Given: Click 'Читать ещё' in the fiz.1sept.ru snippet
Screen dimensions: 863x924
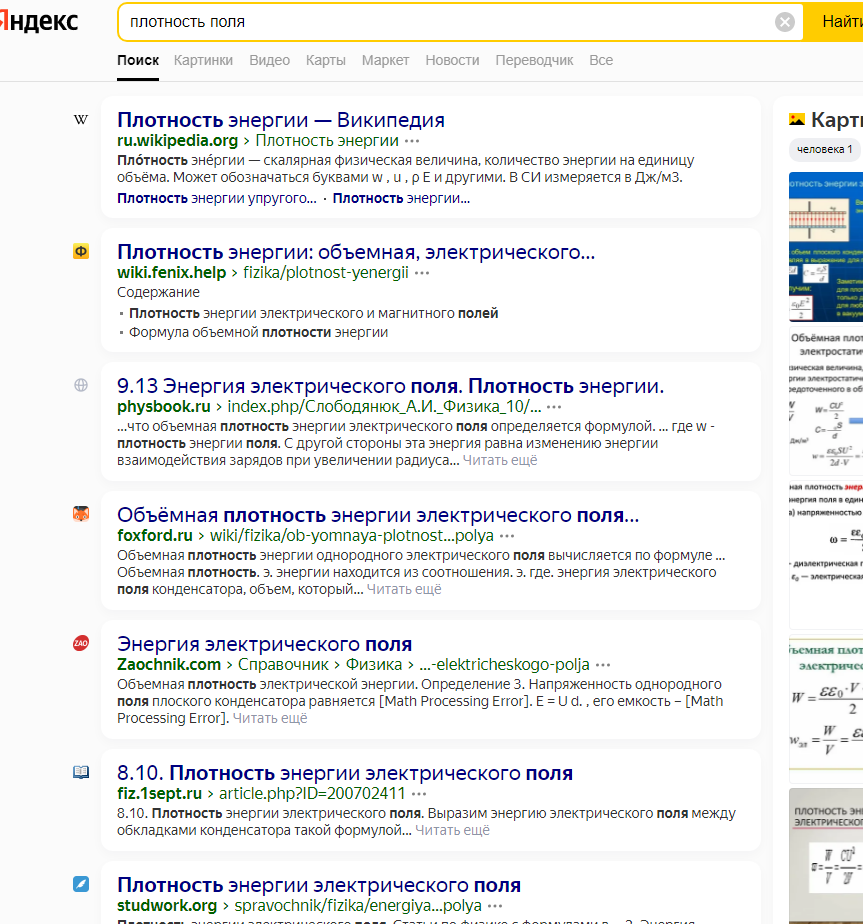Looking at the screenshot, I should [452, 830].
